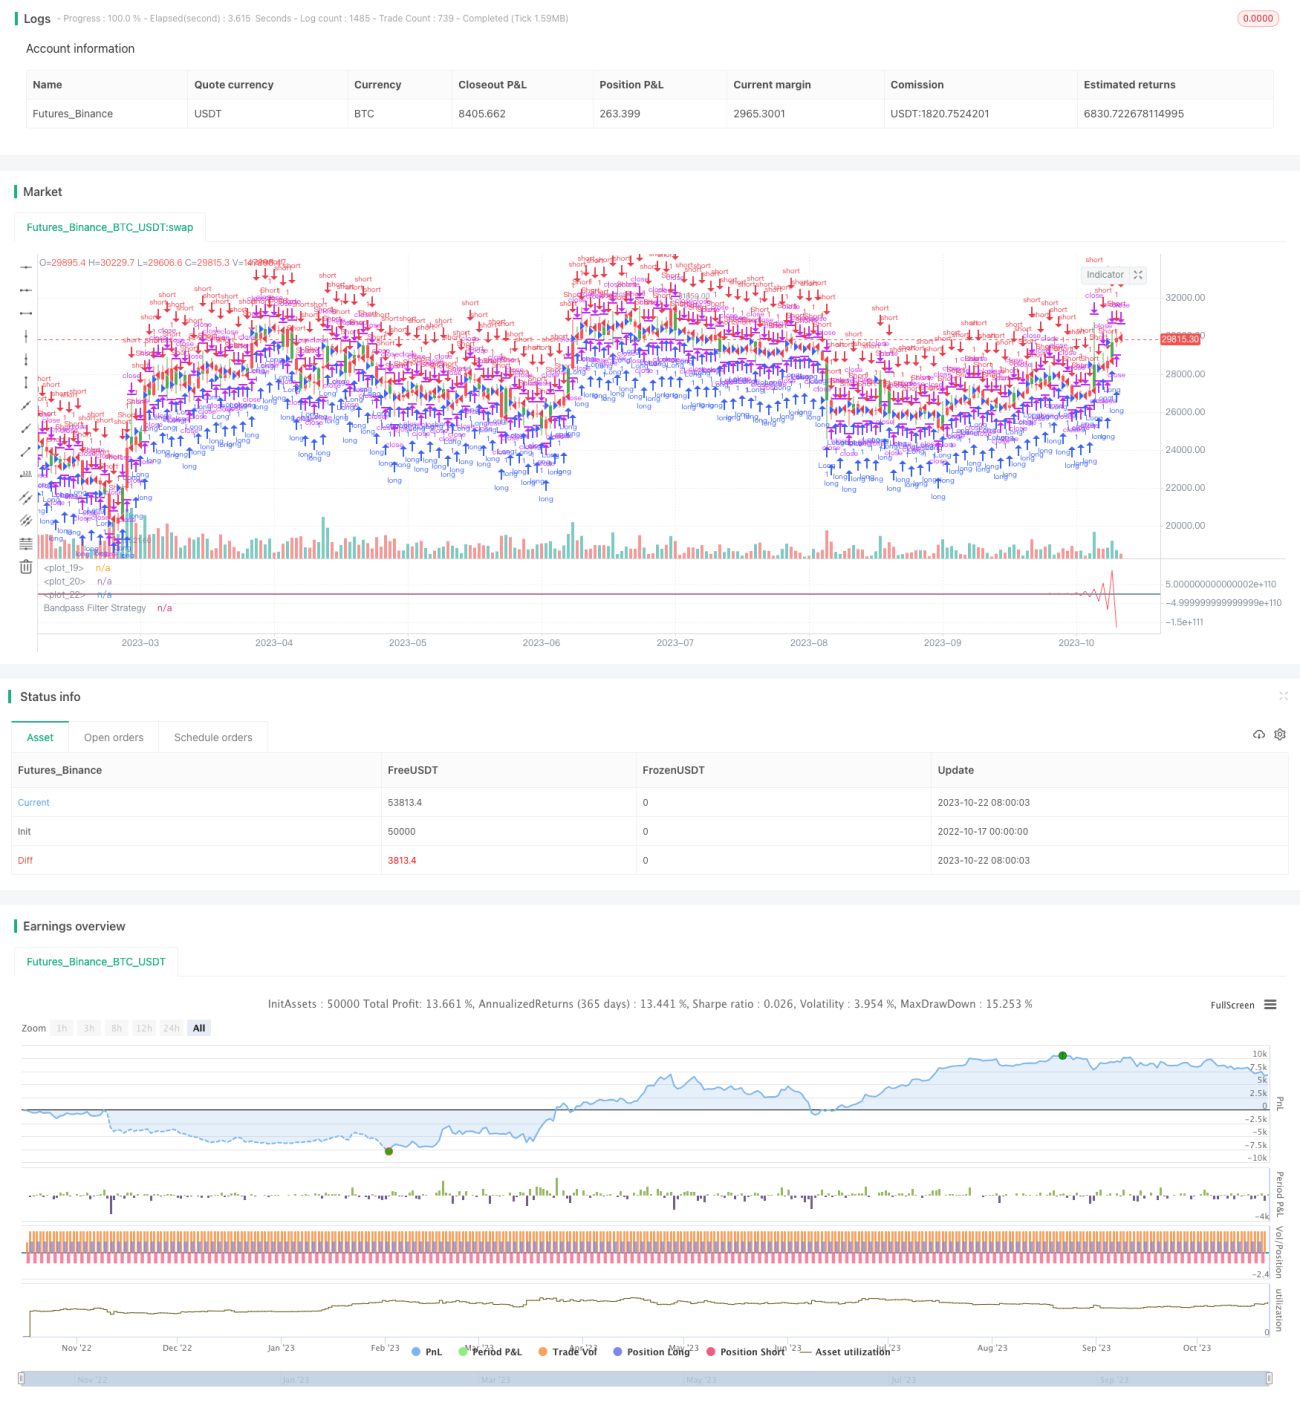
Task: Delete all drawings with the trash icon
Action: click(x=26, y=567)
